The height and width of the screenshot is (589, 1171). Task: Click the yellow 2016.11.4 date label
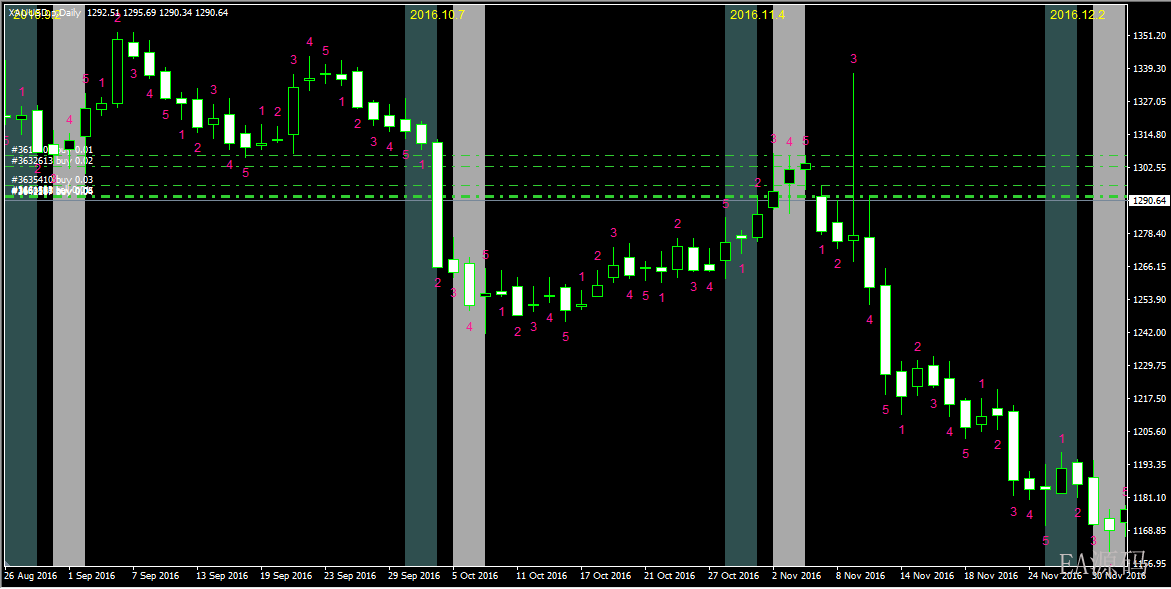click(x=757, y=14)
